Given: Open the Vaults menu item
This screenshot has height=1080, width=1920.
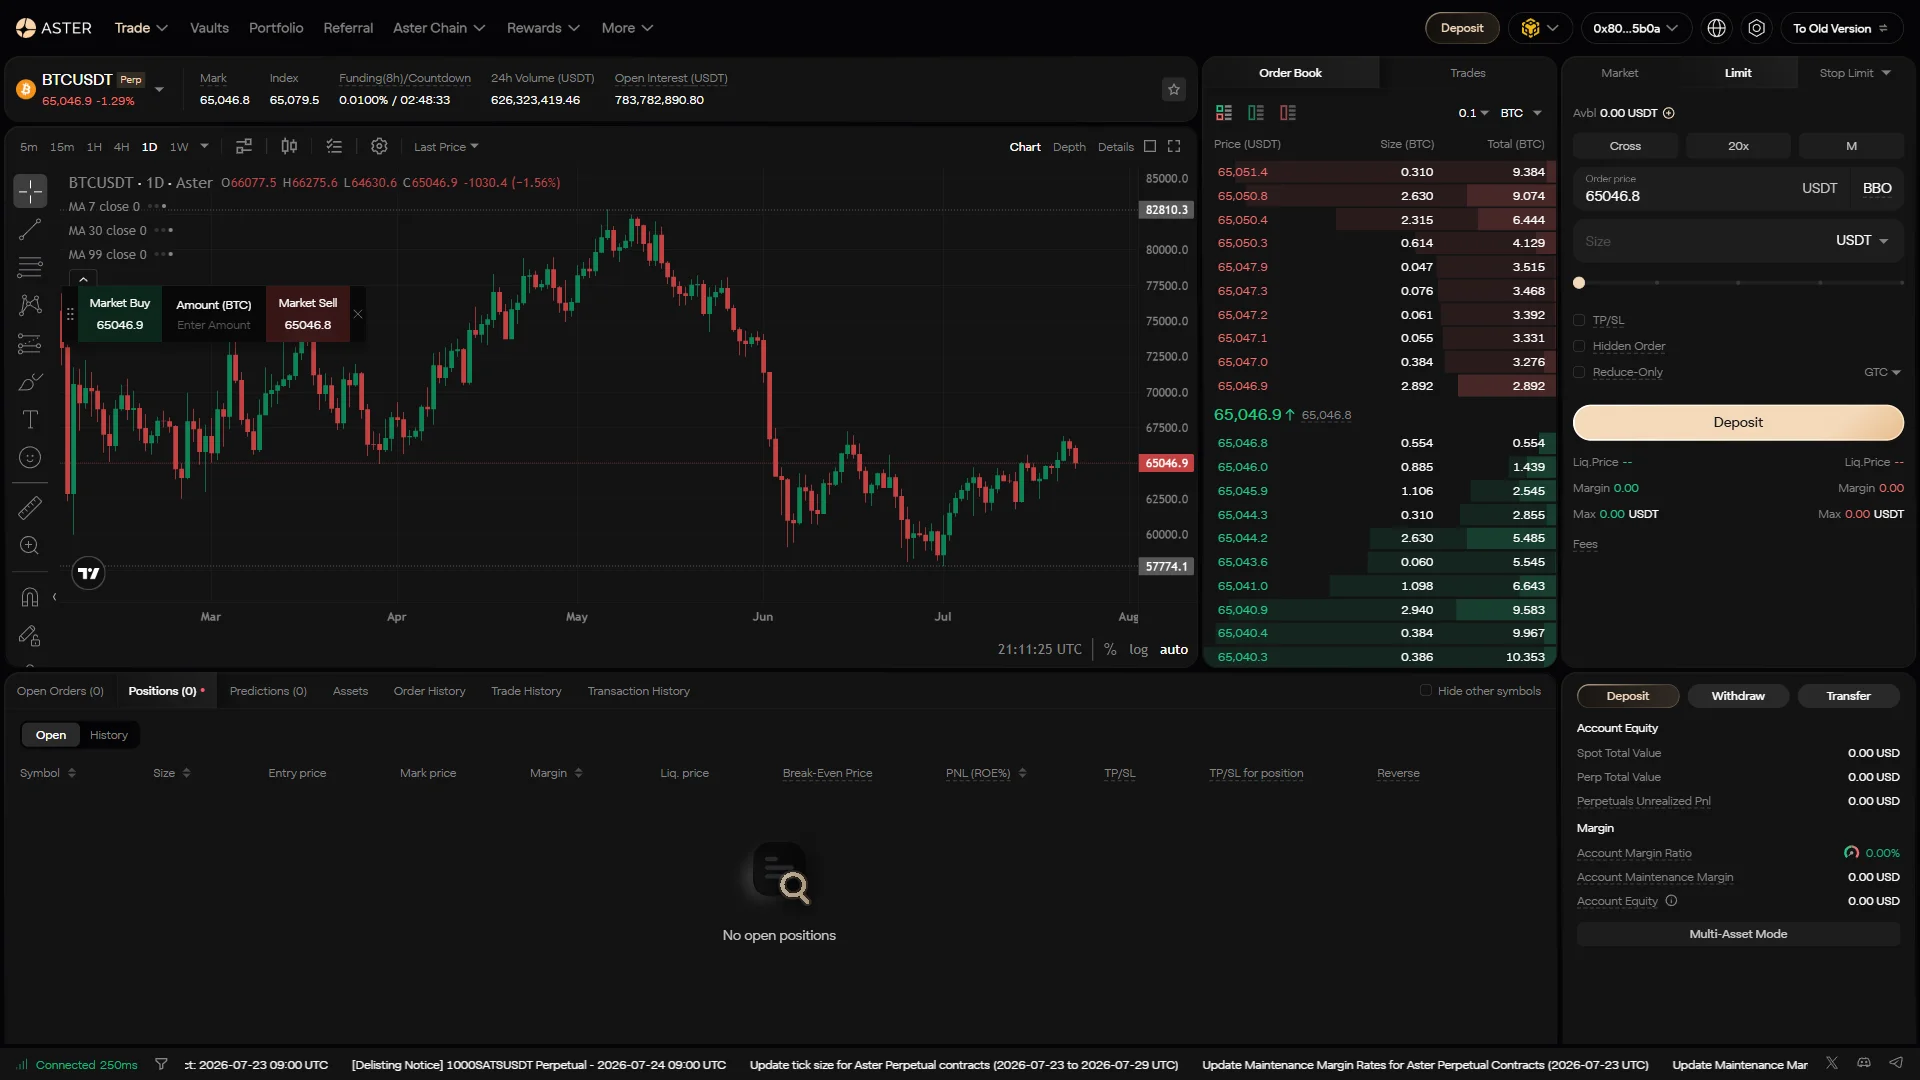Looking at the screenshot, I should (x=209, y=28).
